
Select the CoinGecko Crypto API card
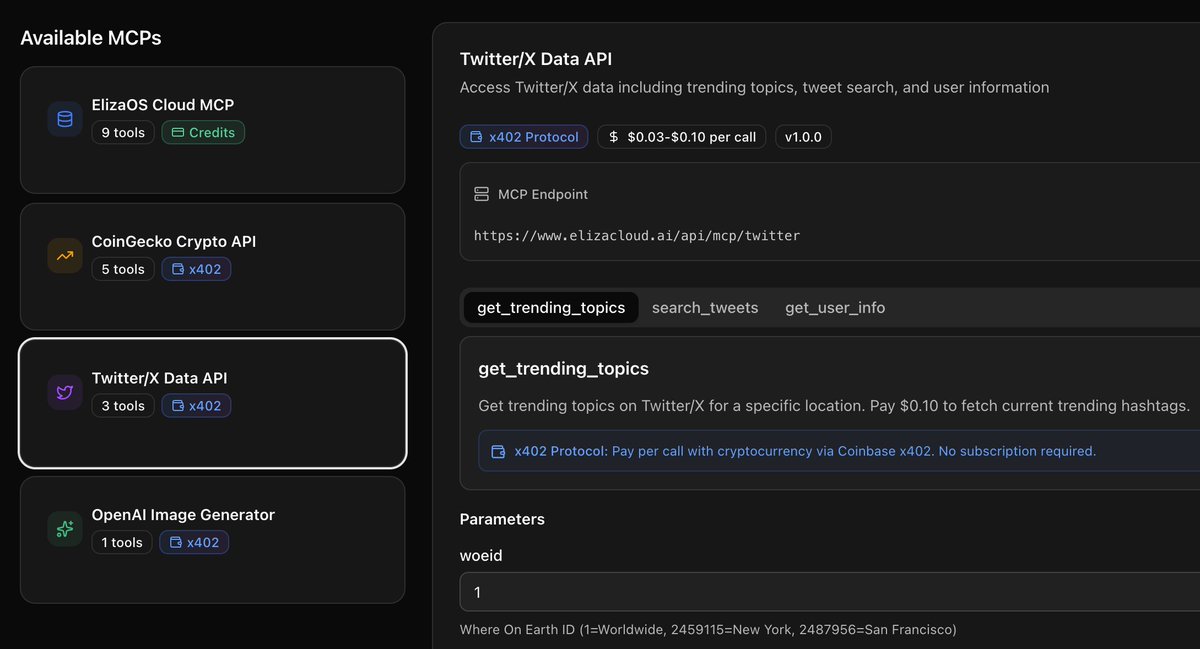(x=212, y=266)
